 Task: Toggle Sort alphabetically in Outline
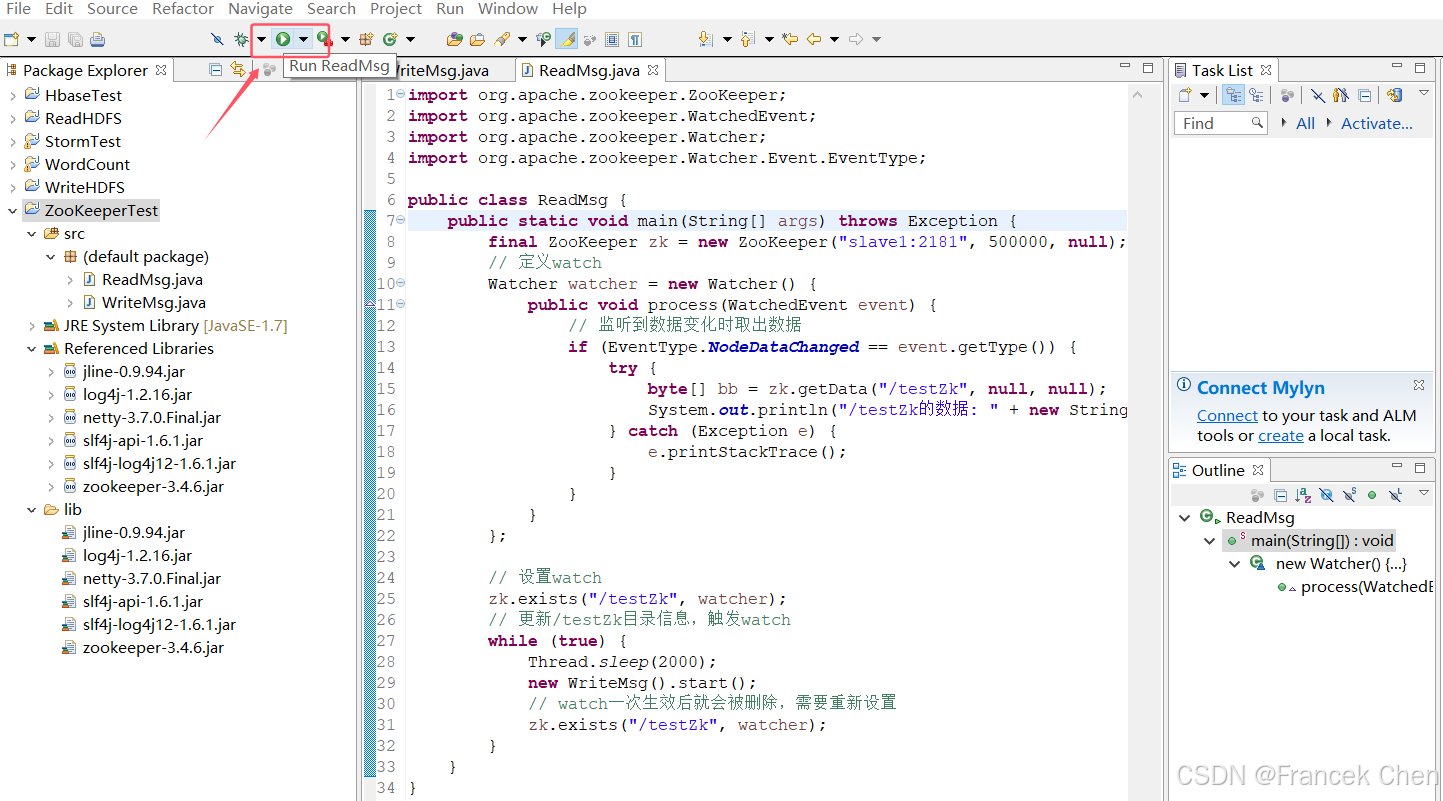[1303, 495]
